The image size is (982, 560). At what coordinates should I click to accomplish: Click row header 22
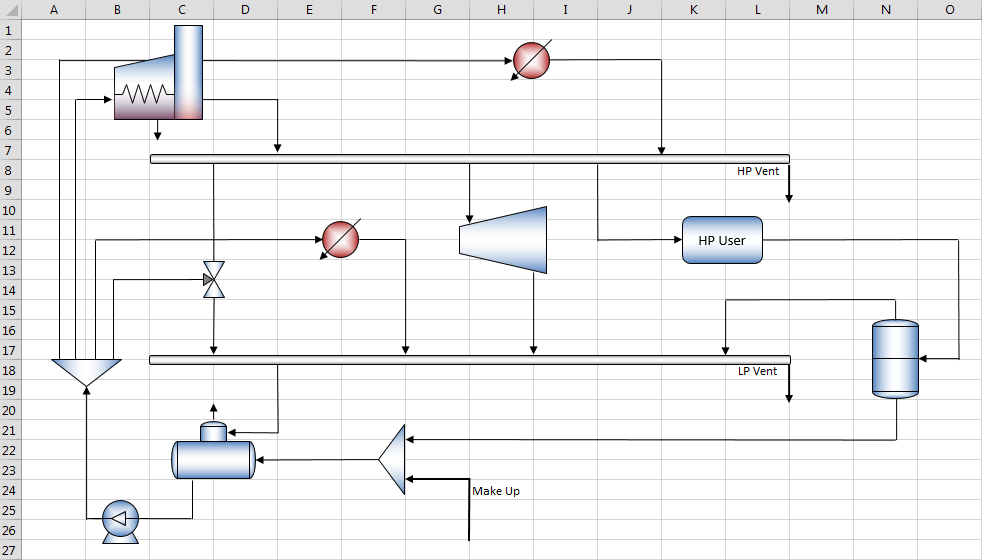[10, 450]
